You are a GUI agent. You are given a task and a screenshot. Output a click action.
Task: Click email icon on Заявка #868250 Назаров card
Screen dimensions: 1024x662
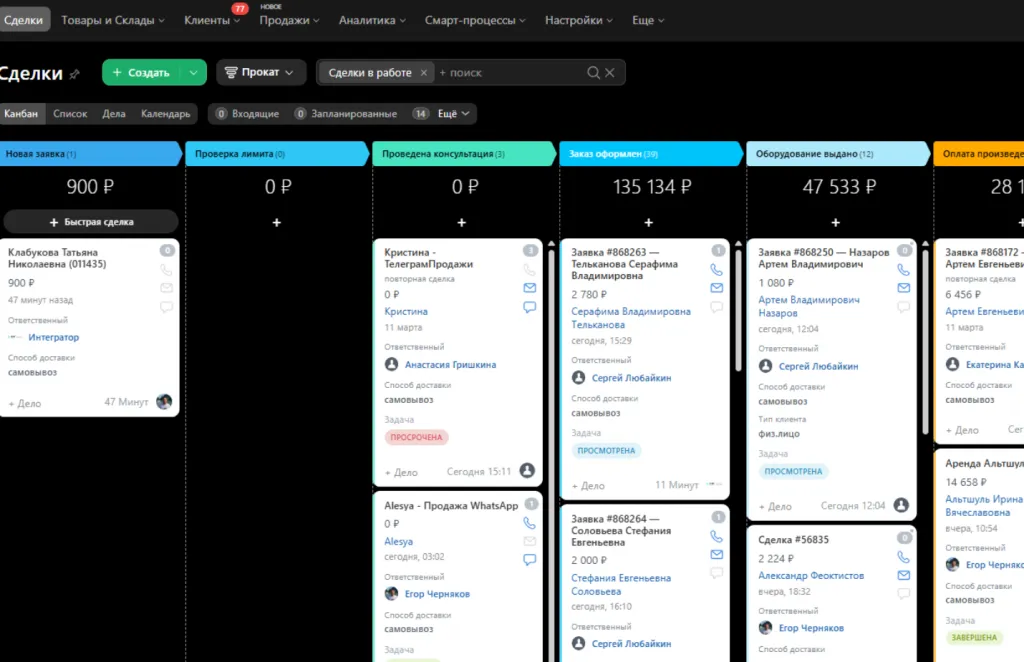903,288
